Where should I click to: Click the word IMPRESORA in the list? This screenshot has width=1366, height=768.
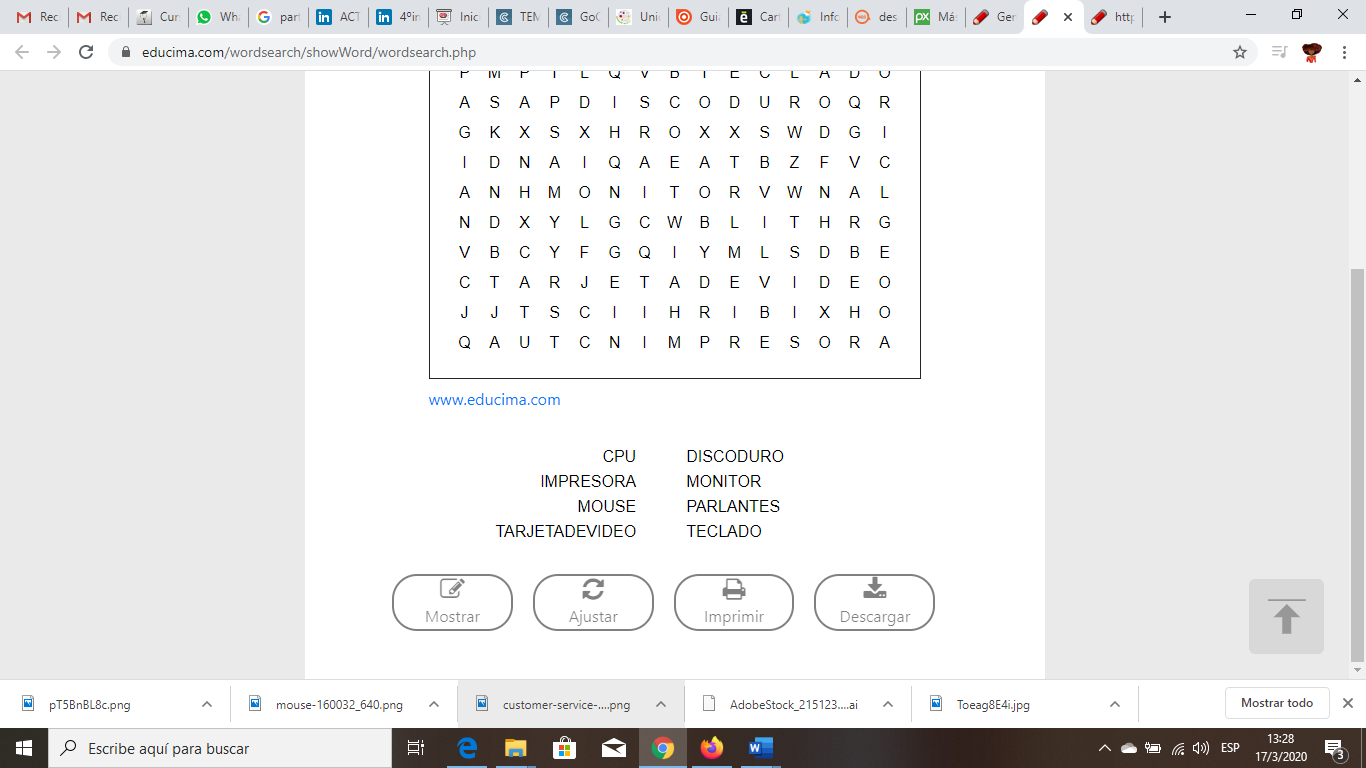click(x=588, y=481)
